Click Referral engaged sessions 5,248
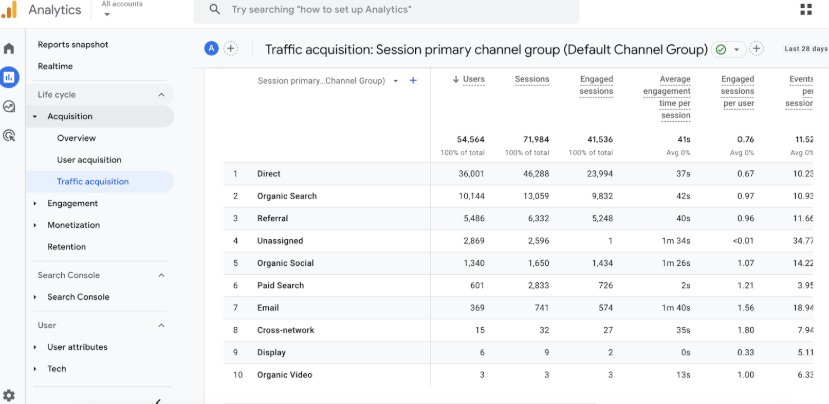The height and width of the screenshot is (404, 829). [602, 218]
